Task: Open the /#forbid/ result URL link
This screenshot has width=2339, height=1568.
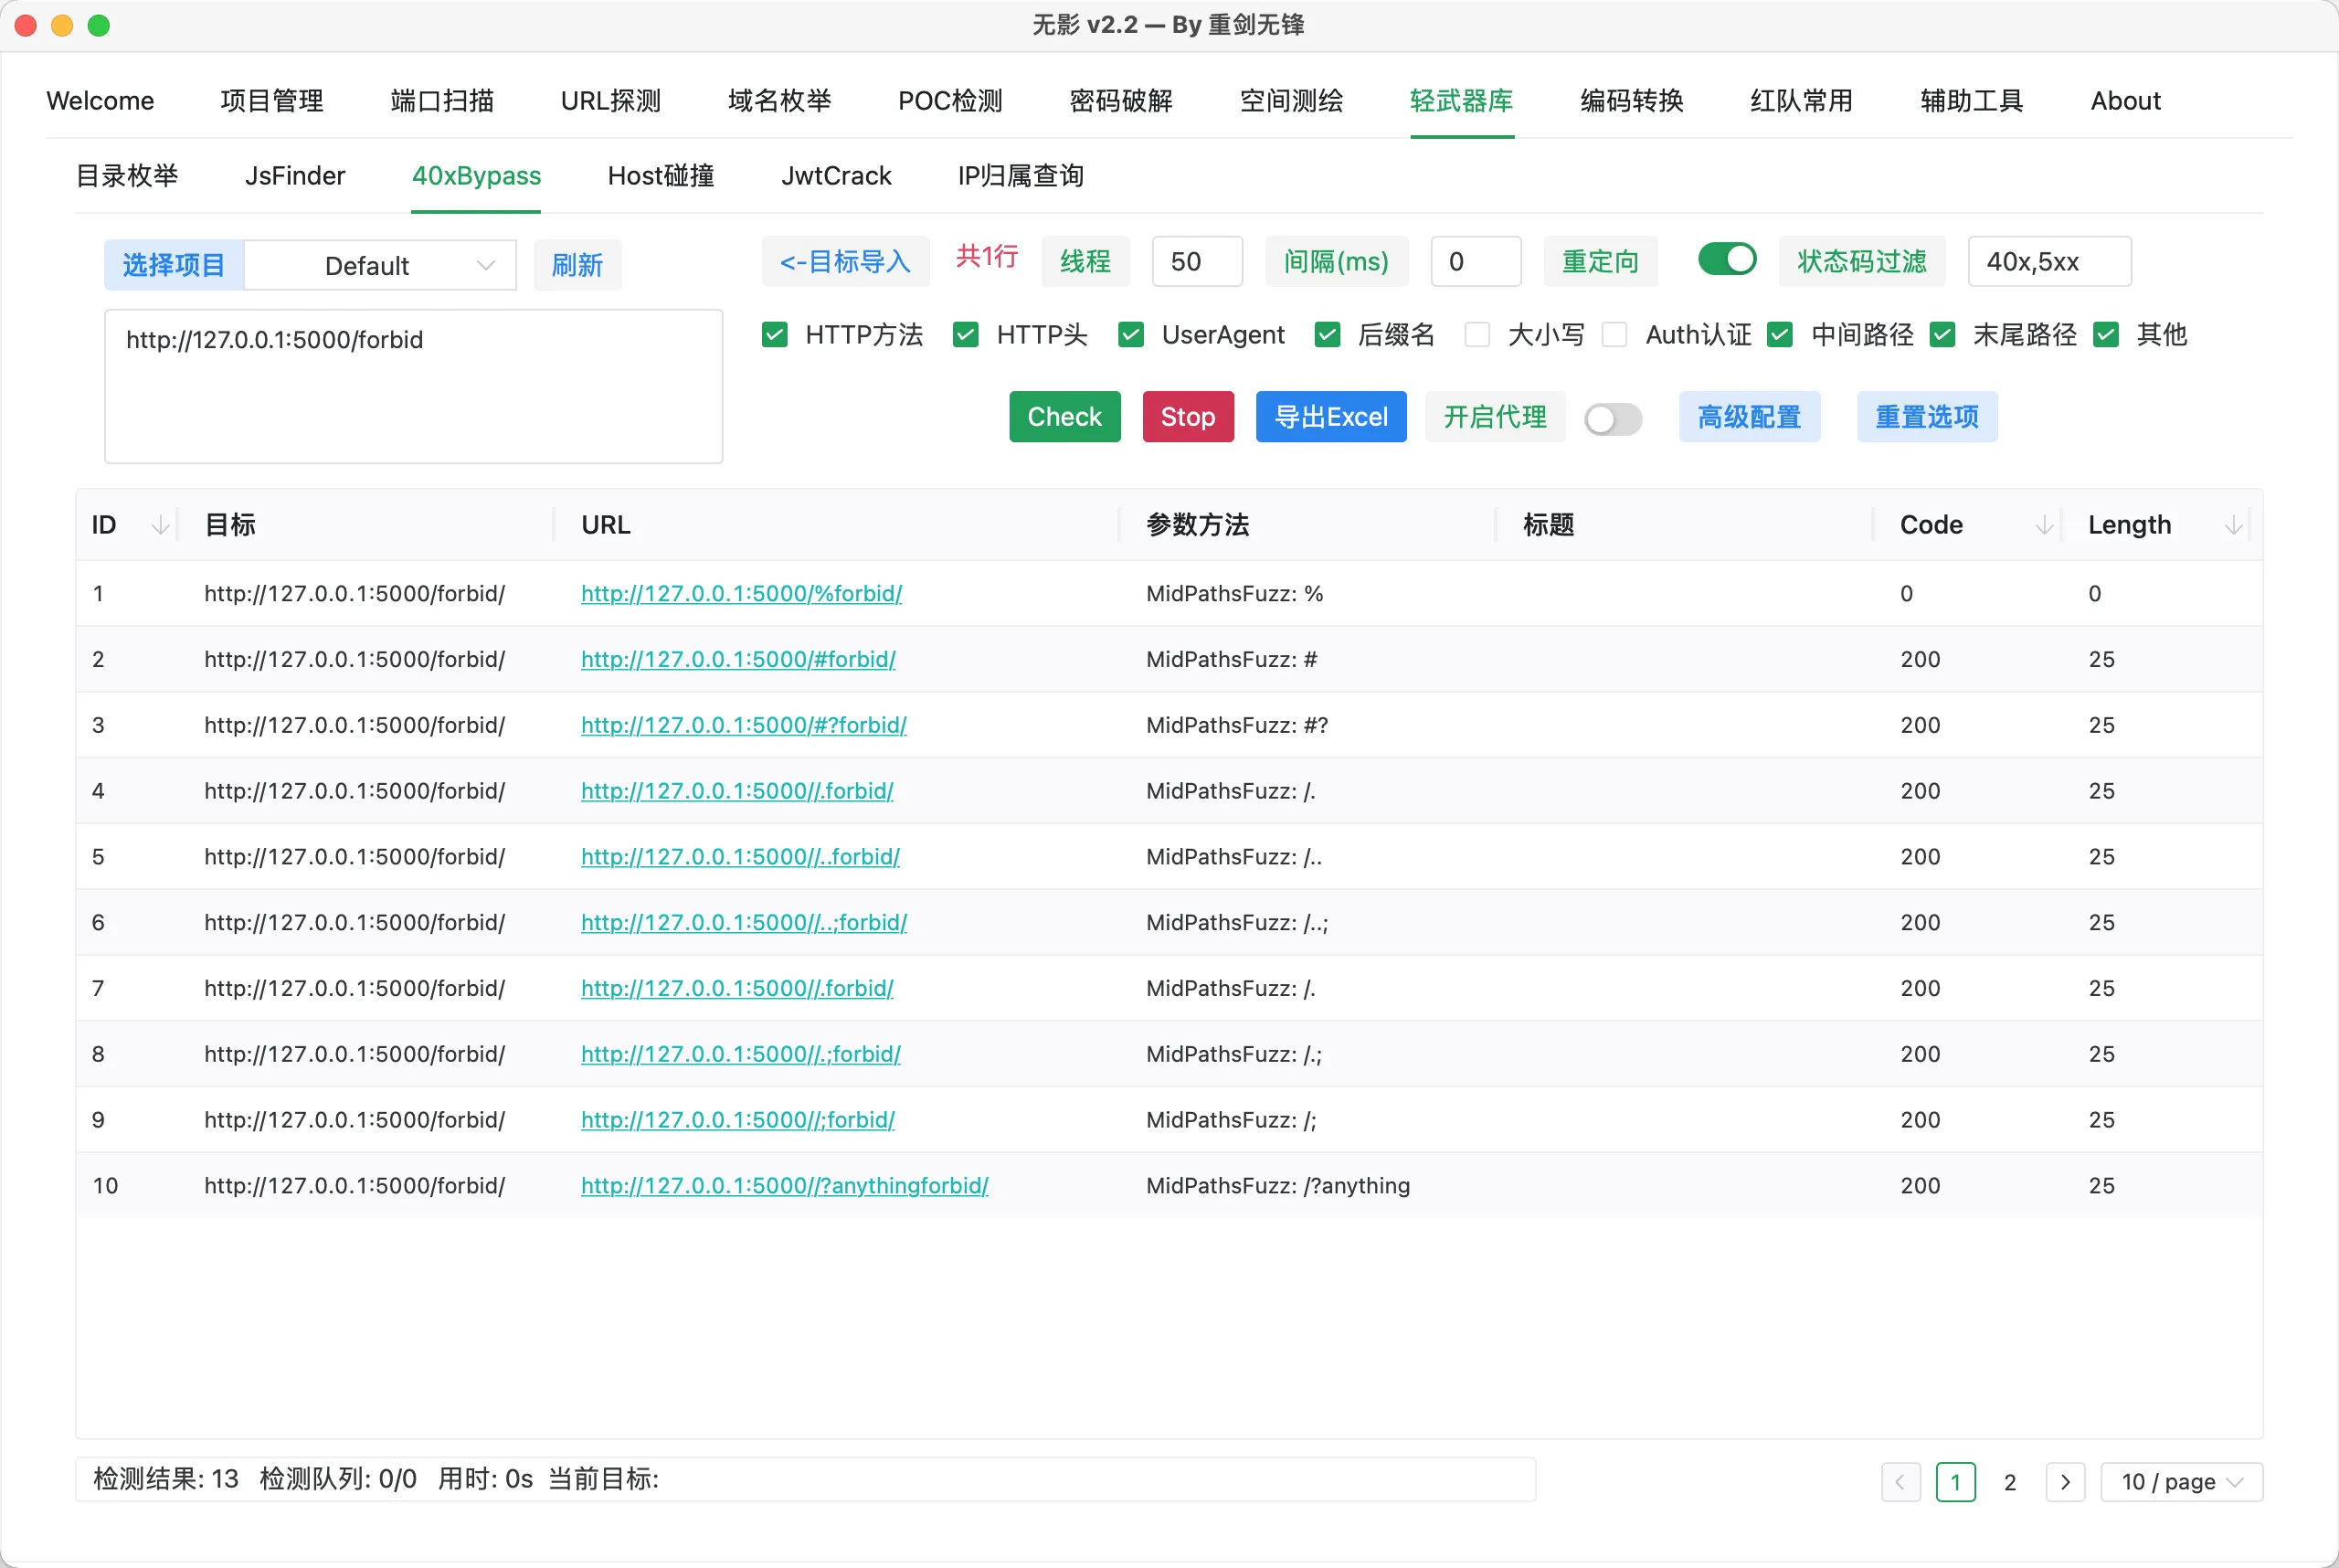Action: coord(738,659)
